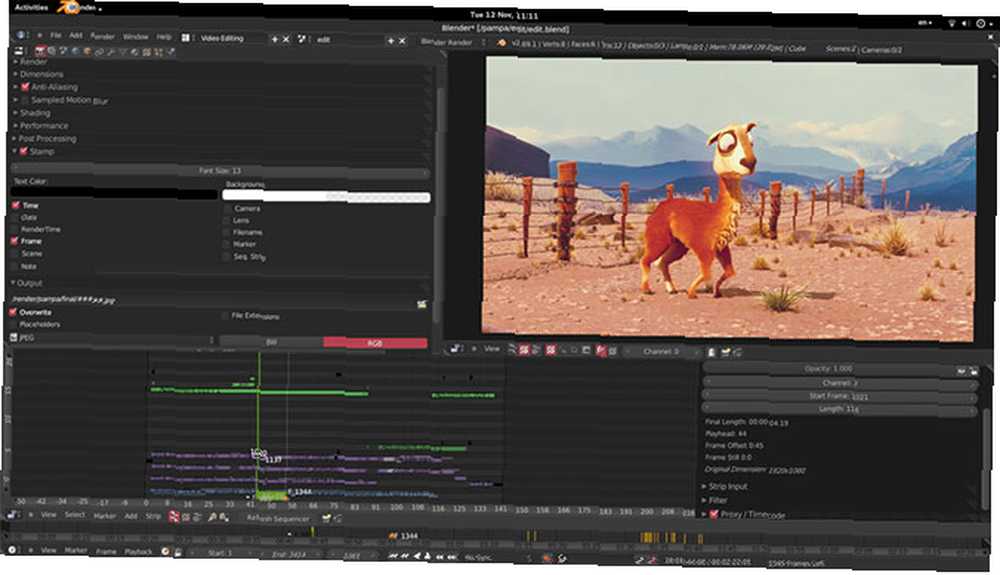Play the animation in reverse
The height and width of the screenshot is (575, 1000).
417,557
